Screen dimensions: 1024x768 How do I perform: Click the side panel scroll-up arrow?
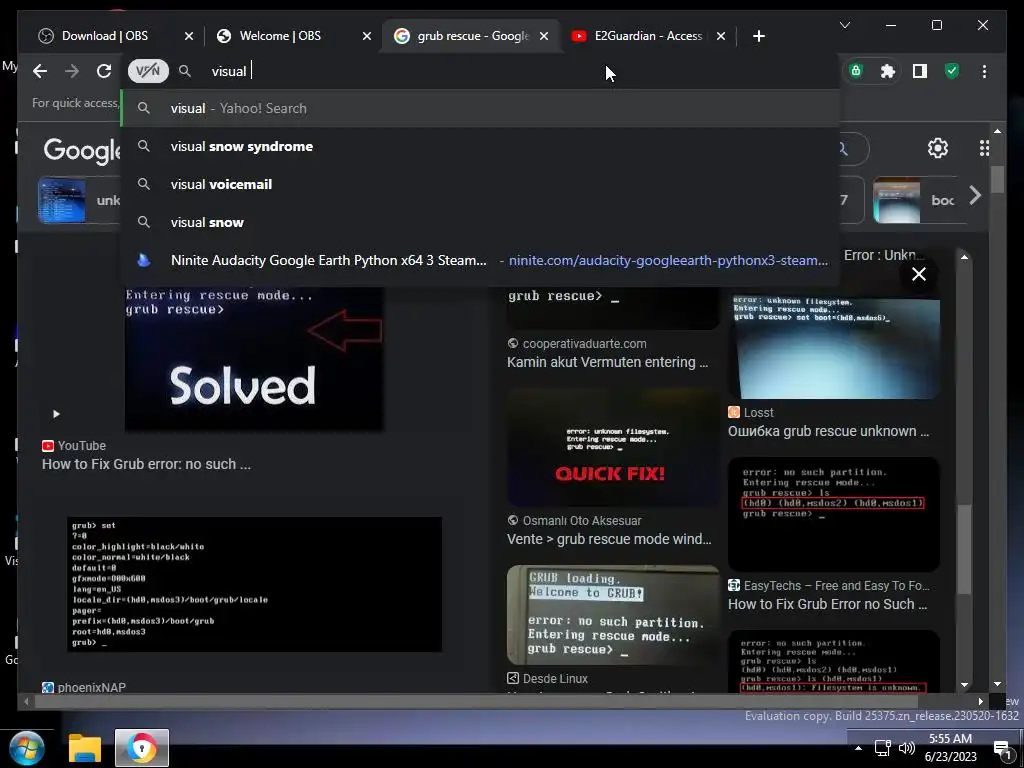click(x=965, y=257)
